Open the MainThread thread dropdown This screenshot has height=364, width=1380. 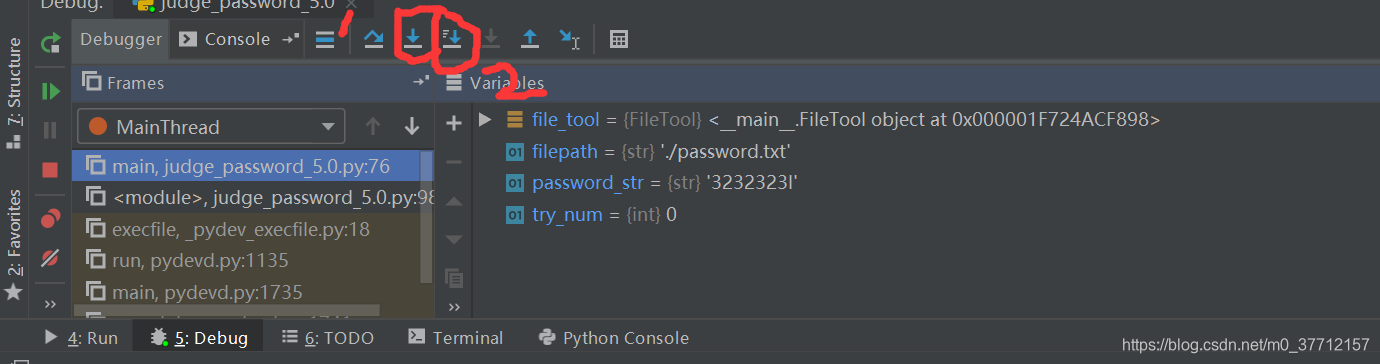point(211,127)
